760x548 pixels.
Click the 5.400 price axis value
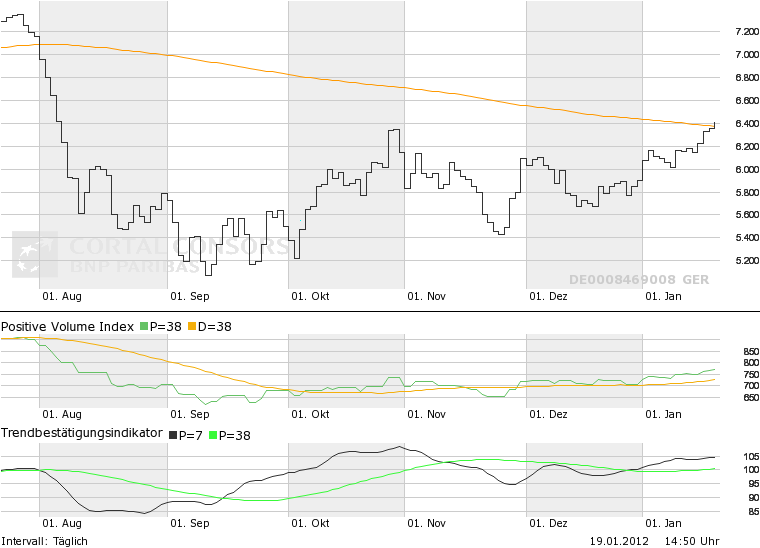coord(747,237)
